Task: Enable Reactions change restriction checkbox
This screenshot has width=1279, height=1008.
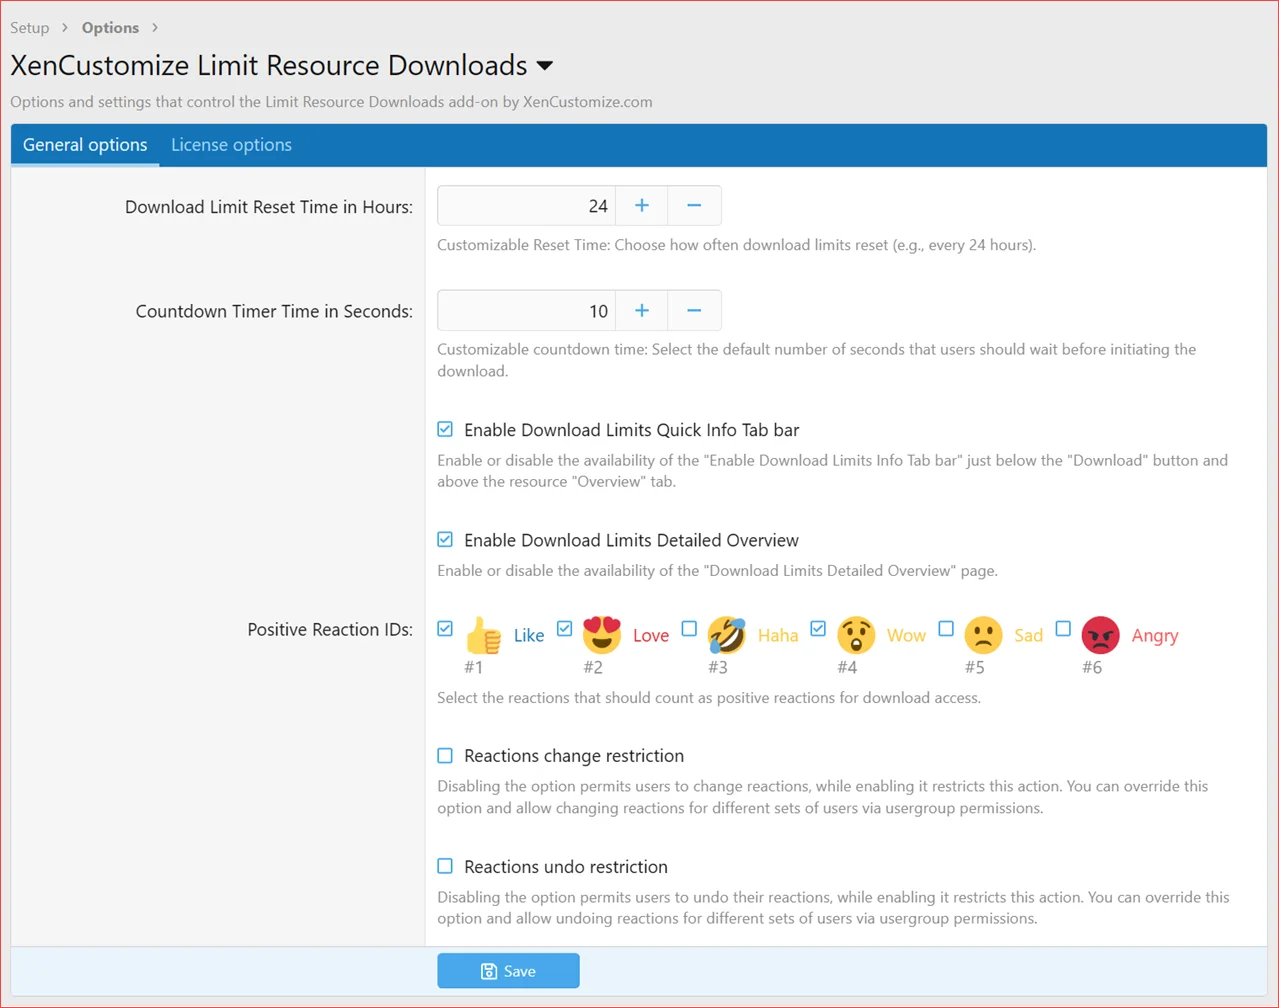Action: point(445,756)
